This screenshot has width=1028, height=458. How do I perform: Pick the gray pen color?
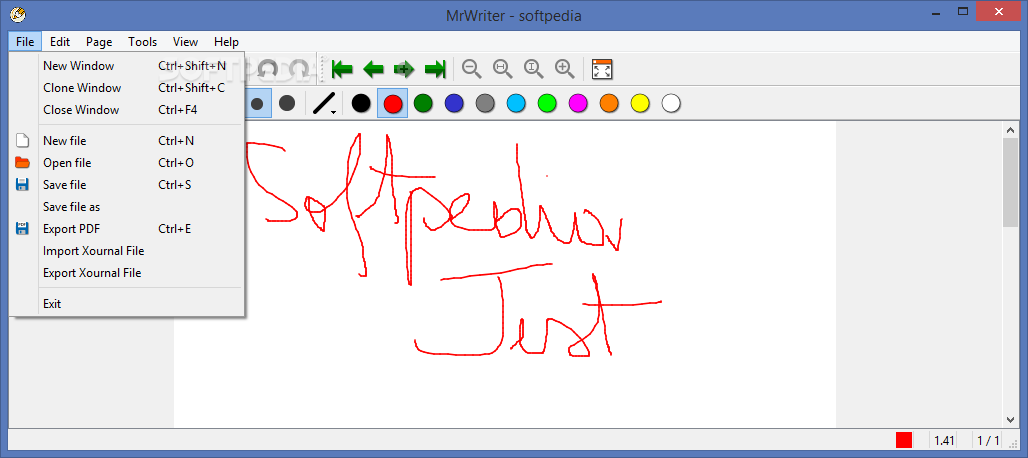[x=484, y=104]
